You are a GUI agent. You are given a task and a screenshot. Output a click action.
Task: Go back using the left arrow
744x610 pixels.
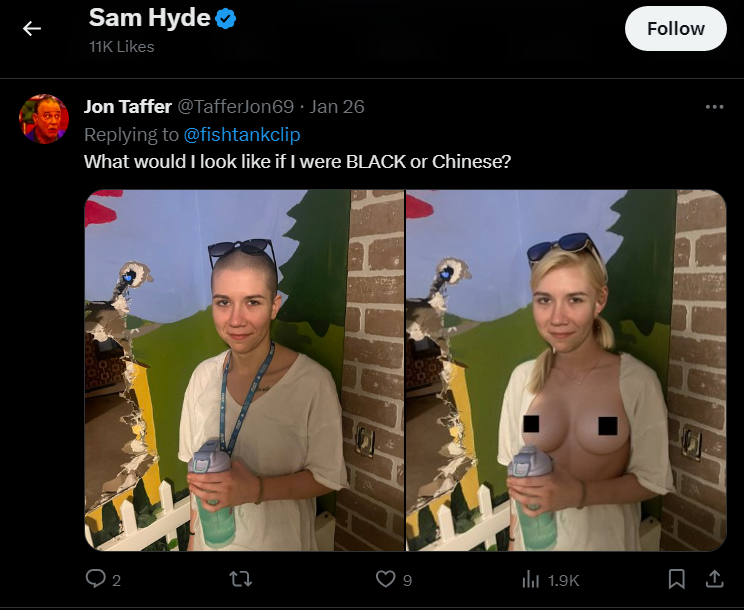pos(32,28)
